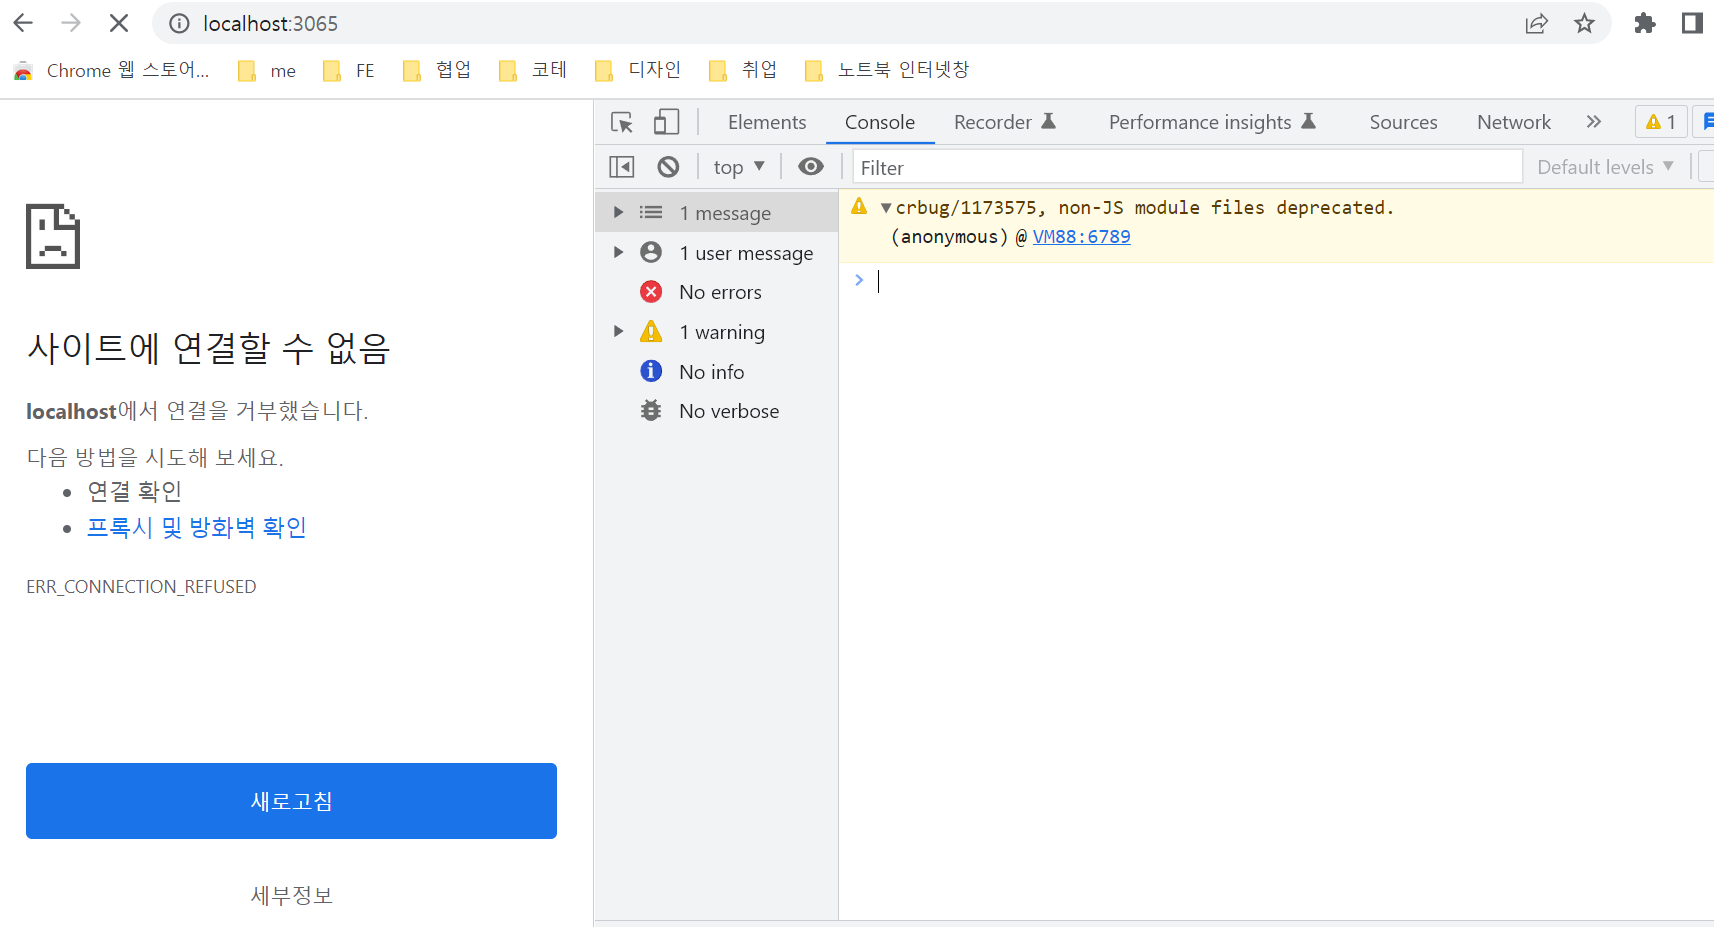Image resolution: width=1714 pixels, height=927 pixels.
Task: Open the browser side panel
Action: pyautogui.click(x=1692, y=23)
